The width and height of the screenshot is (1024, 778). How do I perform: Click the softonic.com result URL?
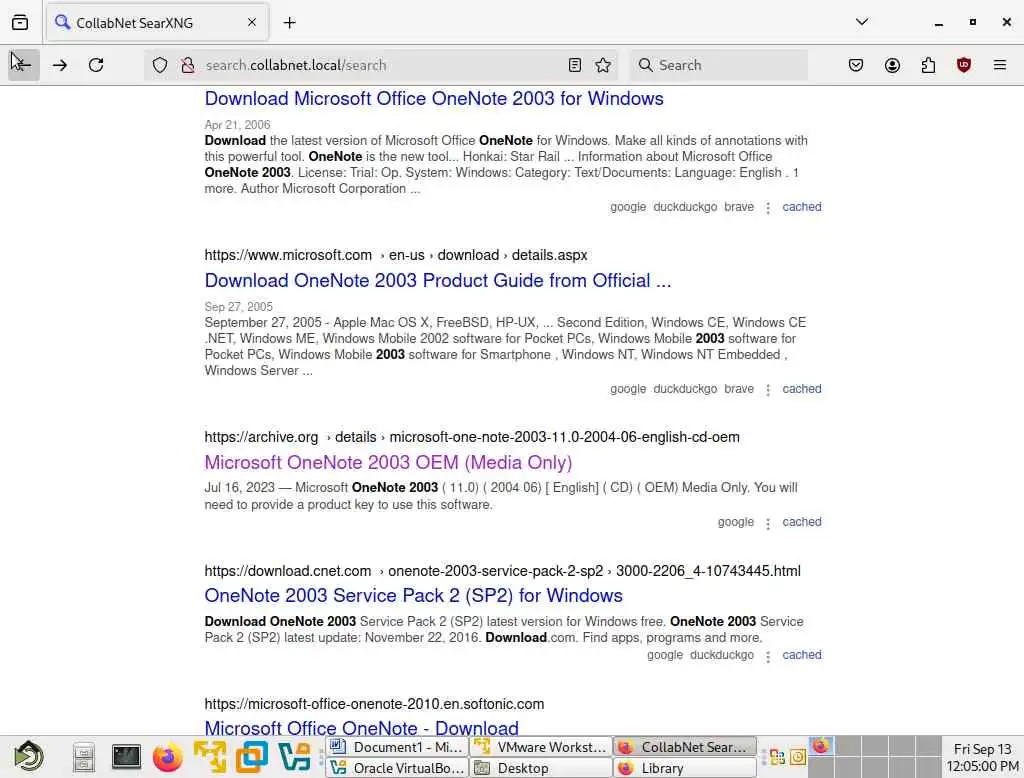point(374,704)
